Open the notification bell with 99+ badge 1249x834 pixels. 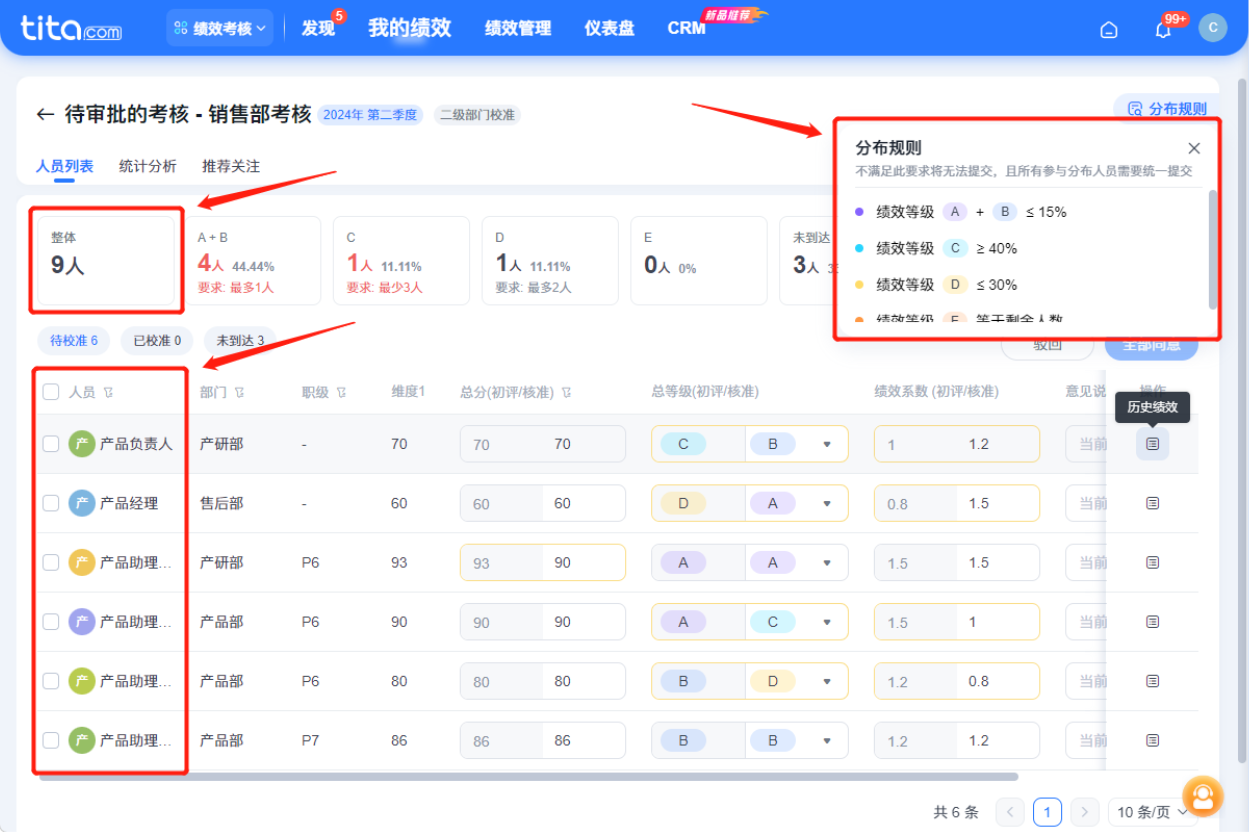[x=1161, y=29]
